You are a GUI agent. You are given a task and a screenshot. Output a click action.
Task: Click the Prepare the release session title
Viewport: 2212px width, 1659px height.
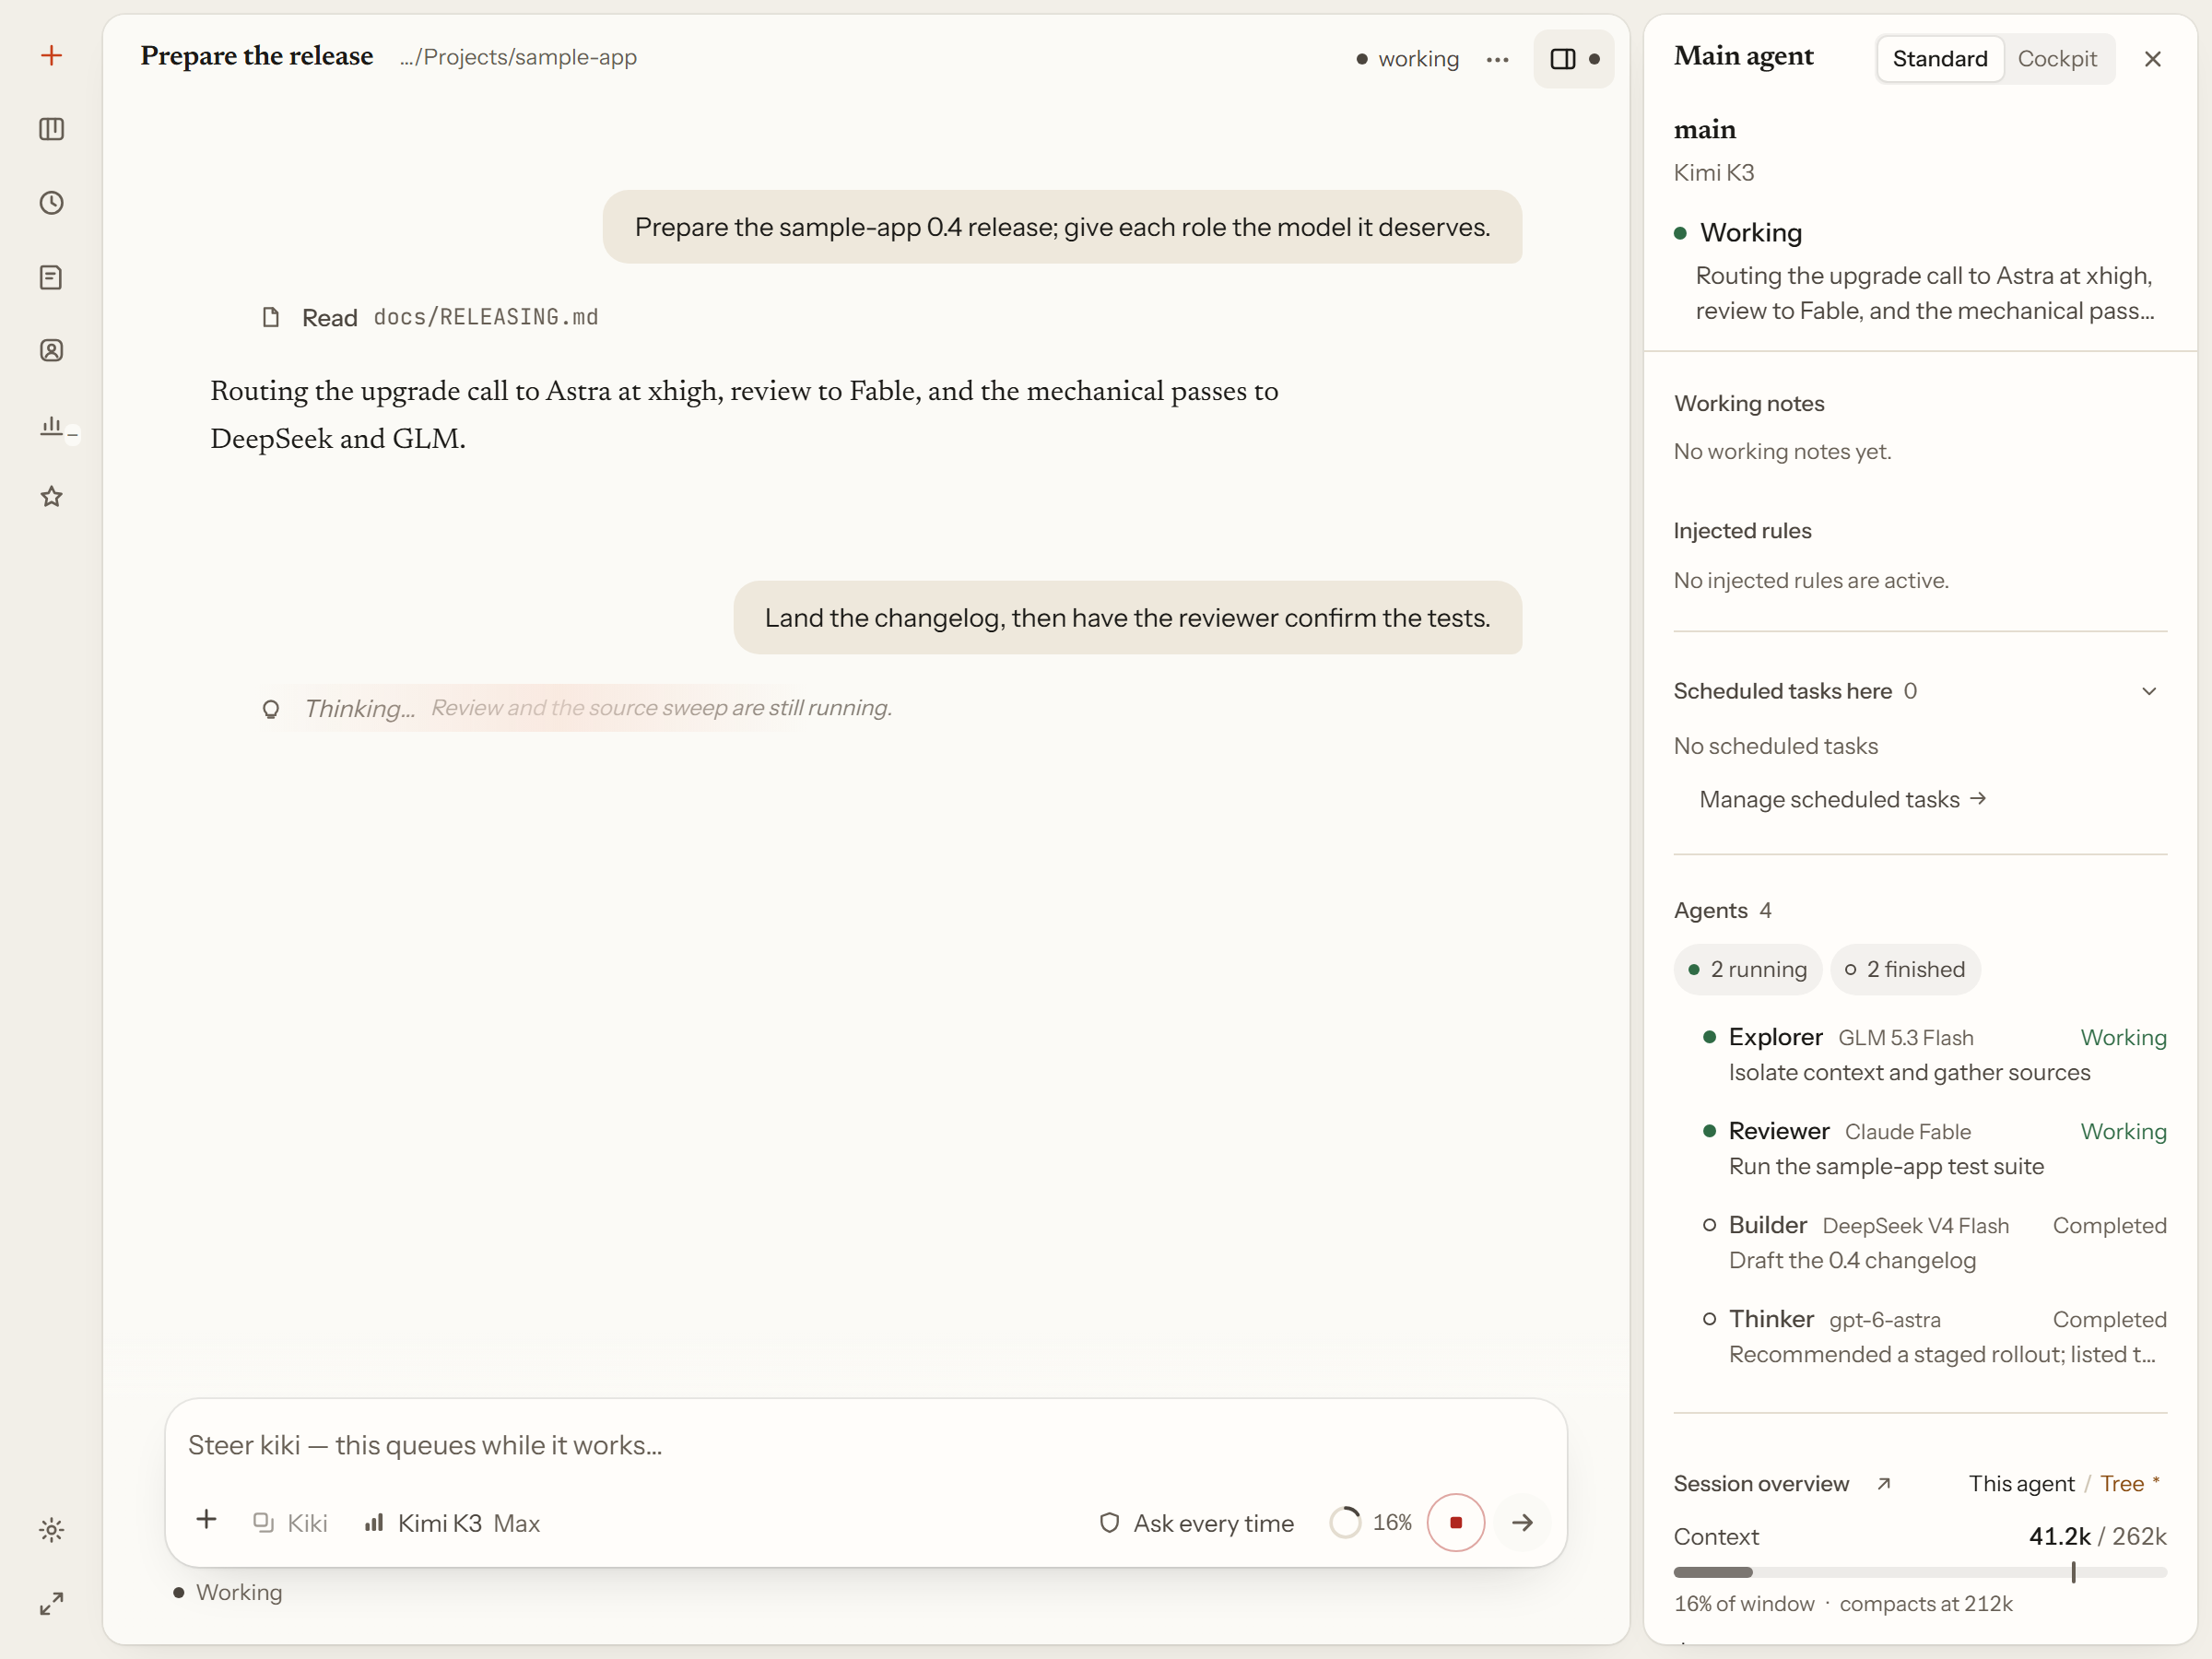pos(257,57)
